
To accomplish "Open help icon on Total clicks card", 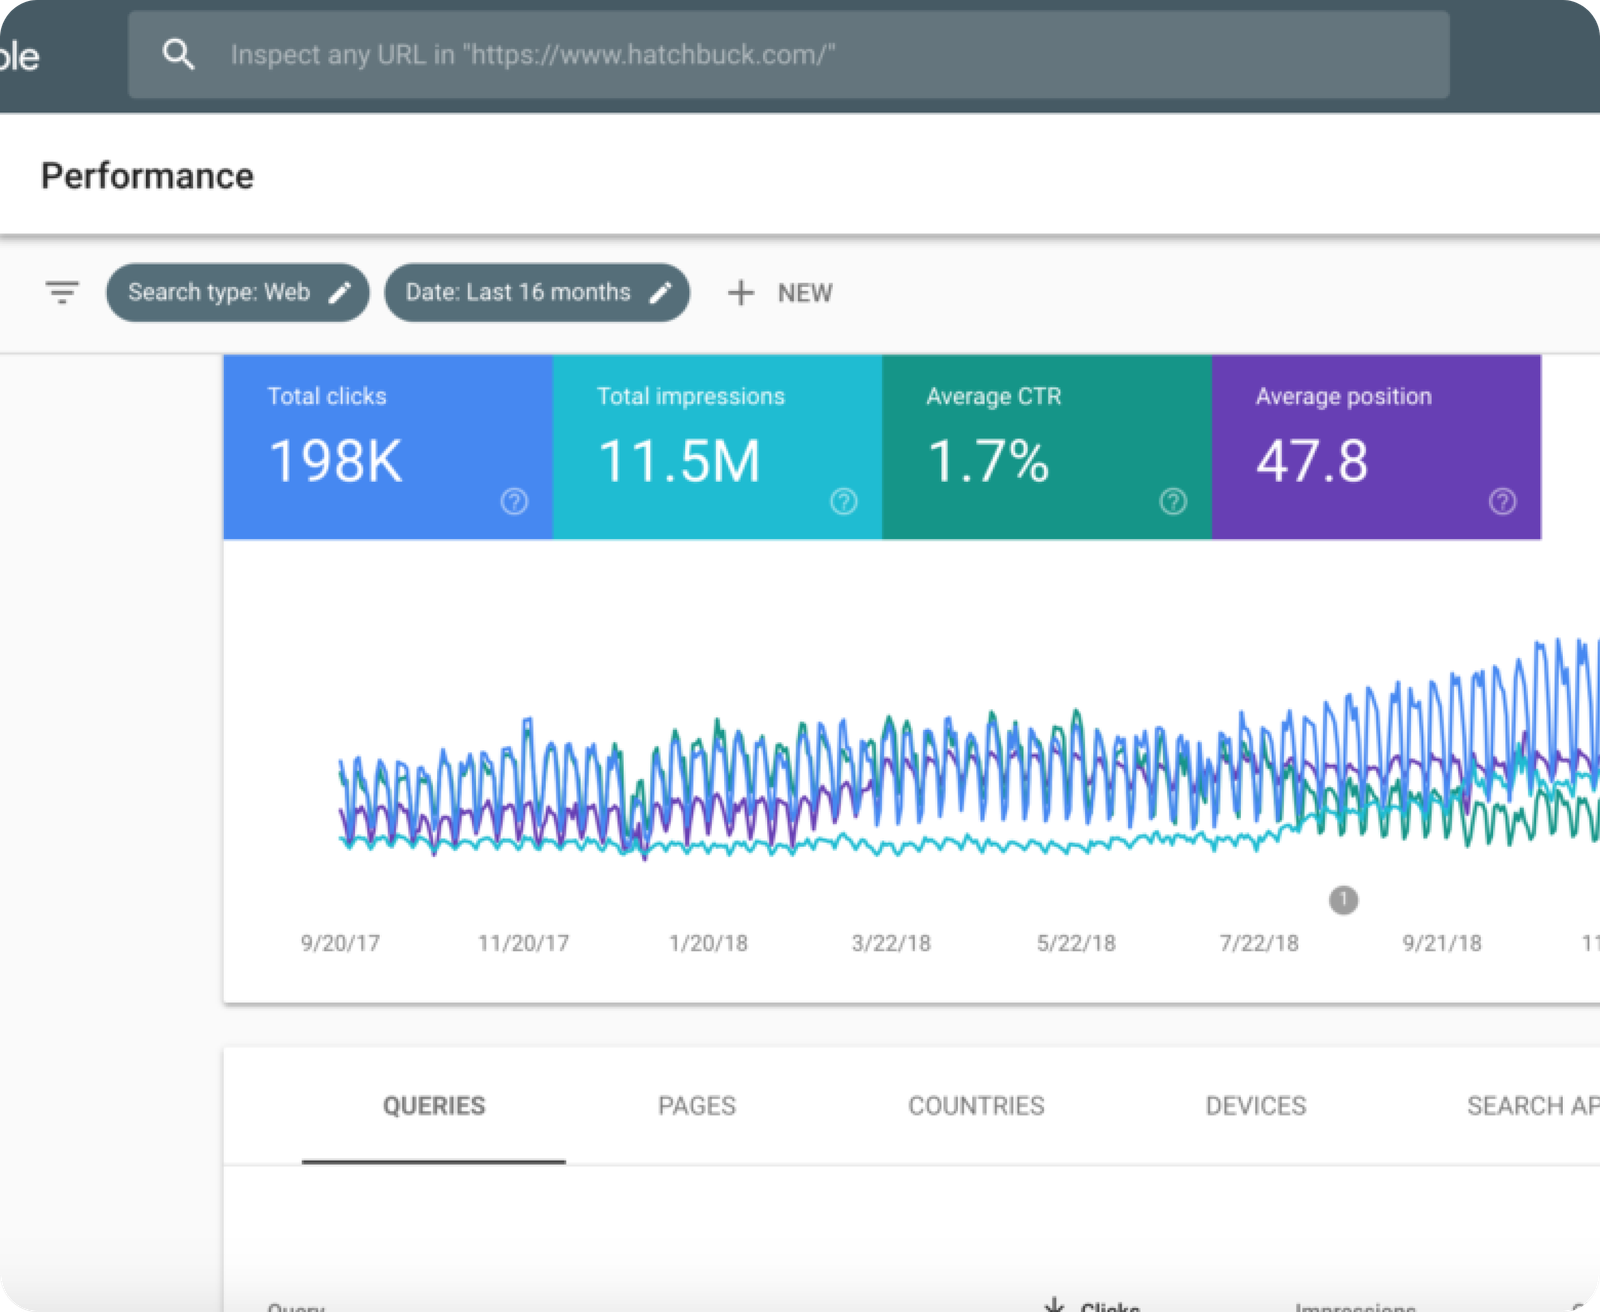I will tap(514, 501).
